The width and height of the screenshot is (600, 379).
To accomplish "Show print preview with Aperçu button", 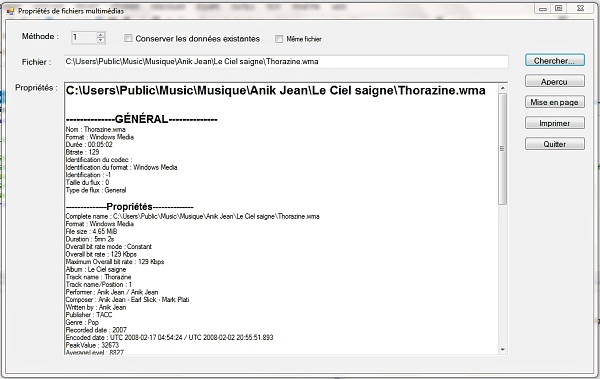I will [x=555, y=81].
